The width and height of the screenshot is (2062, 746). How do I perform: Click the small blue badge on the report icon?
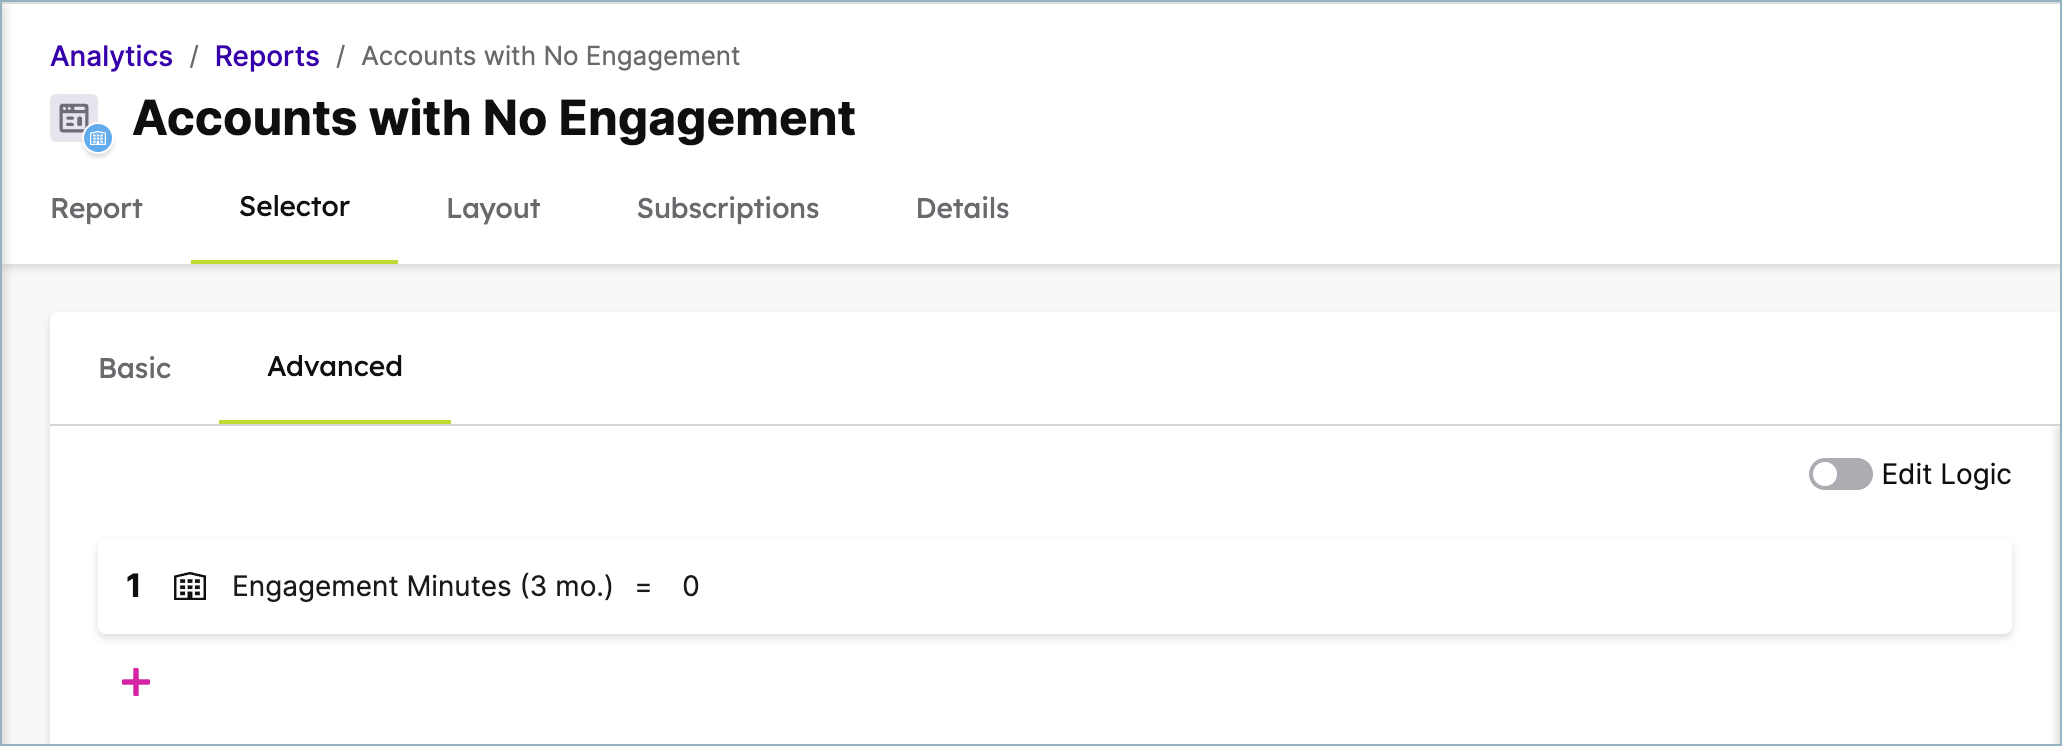[x=98, y=139]
